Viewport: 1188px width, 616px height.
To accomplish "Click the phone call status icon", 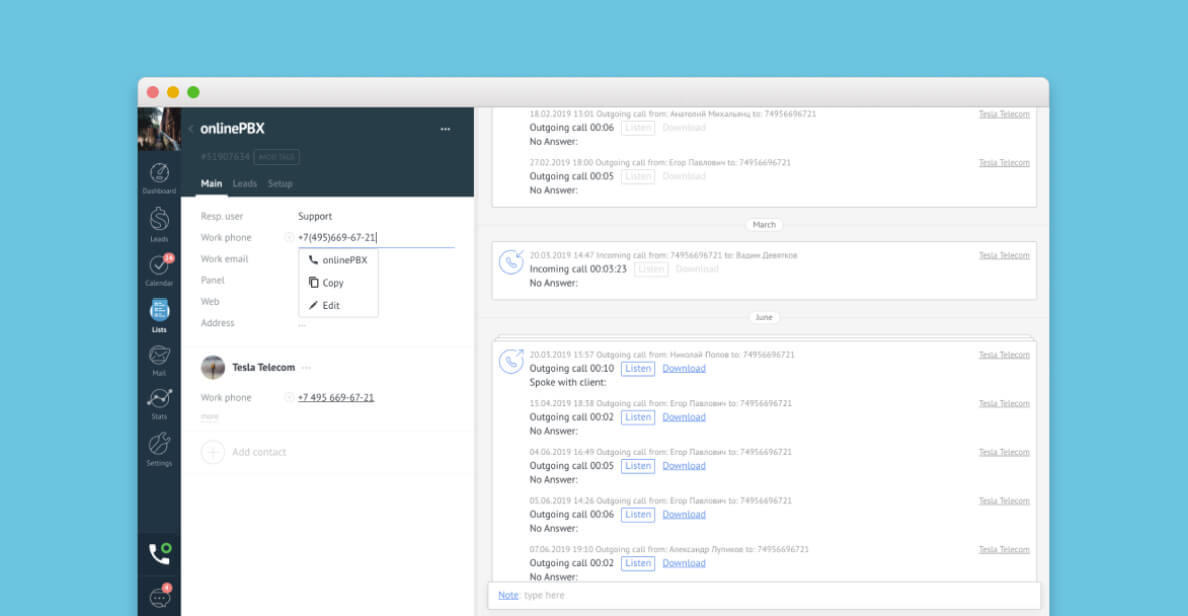I will point(159,554).
